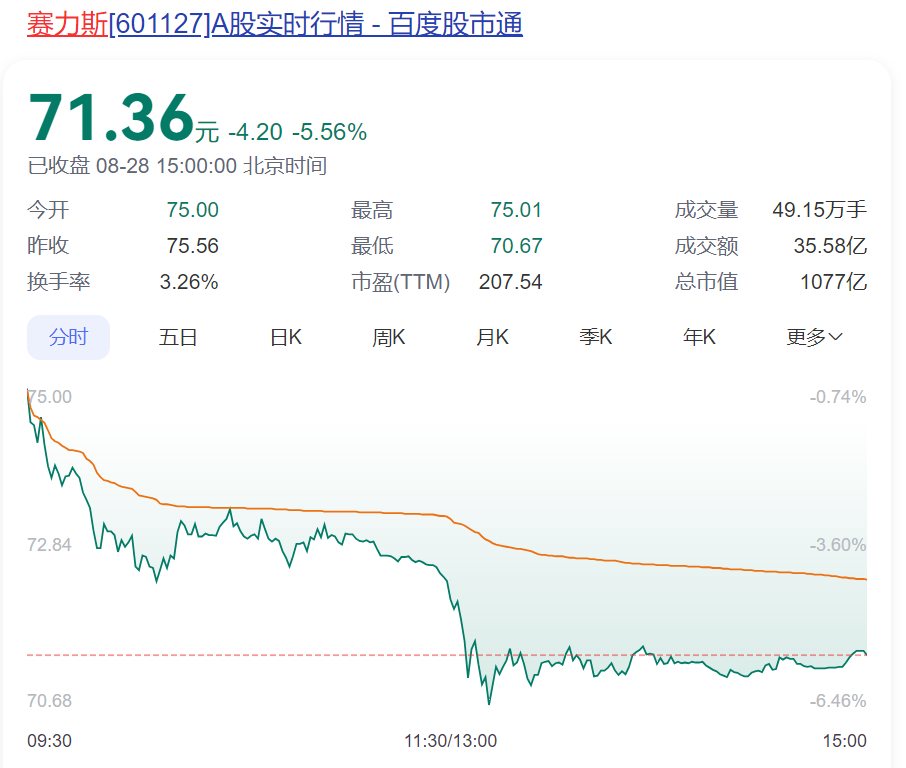Image resolution: width=906 pixels, height=768 pixels.
Task: Click the 总市值 value 1077亿
Action: [x=833, y=282]
